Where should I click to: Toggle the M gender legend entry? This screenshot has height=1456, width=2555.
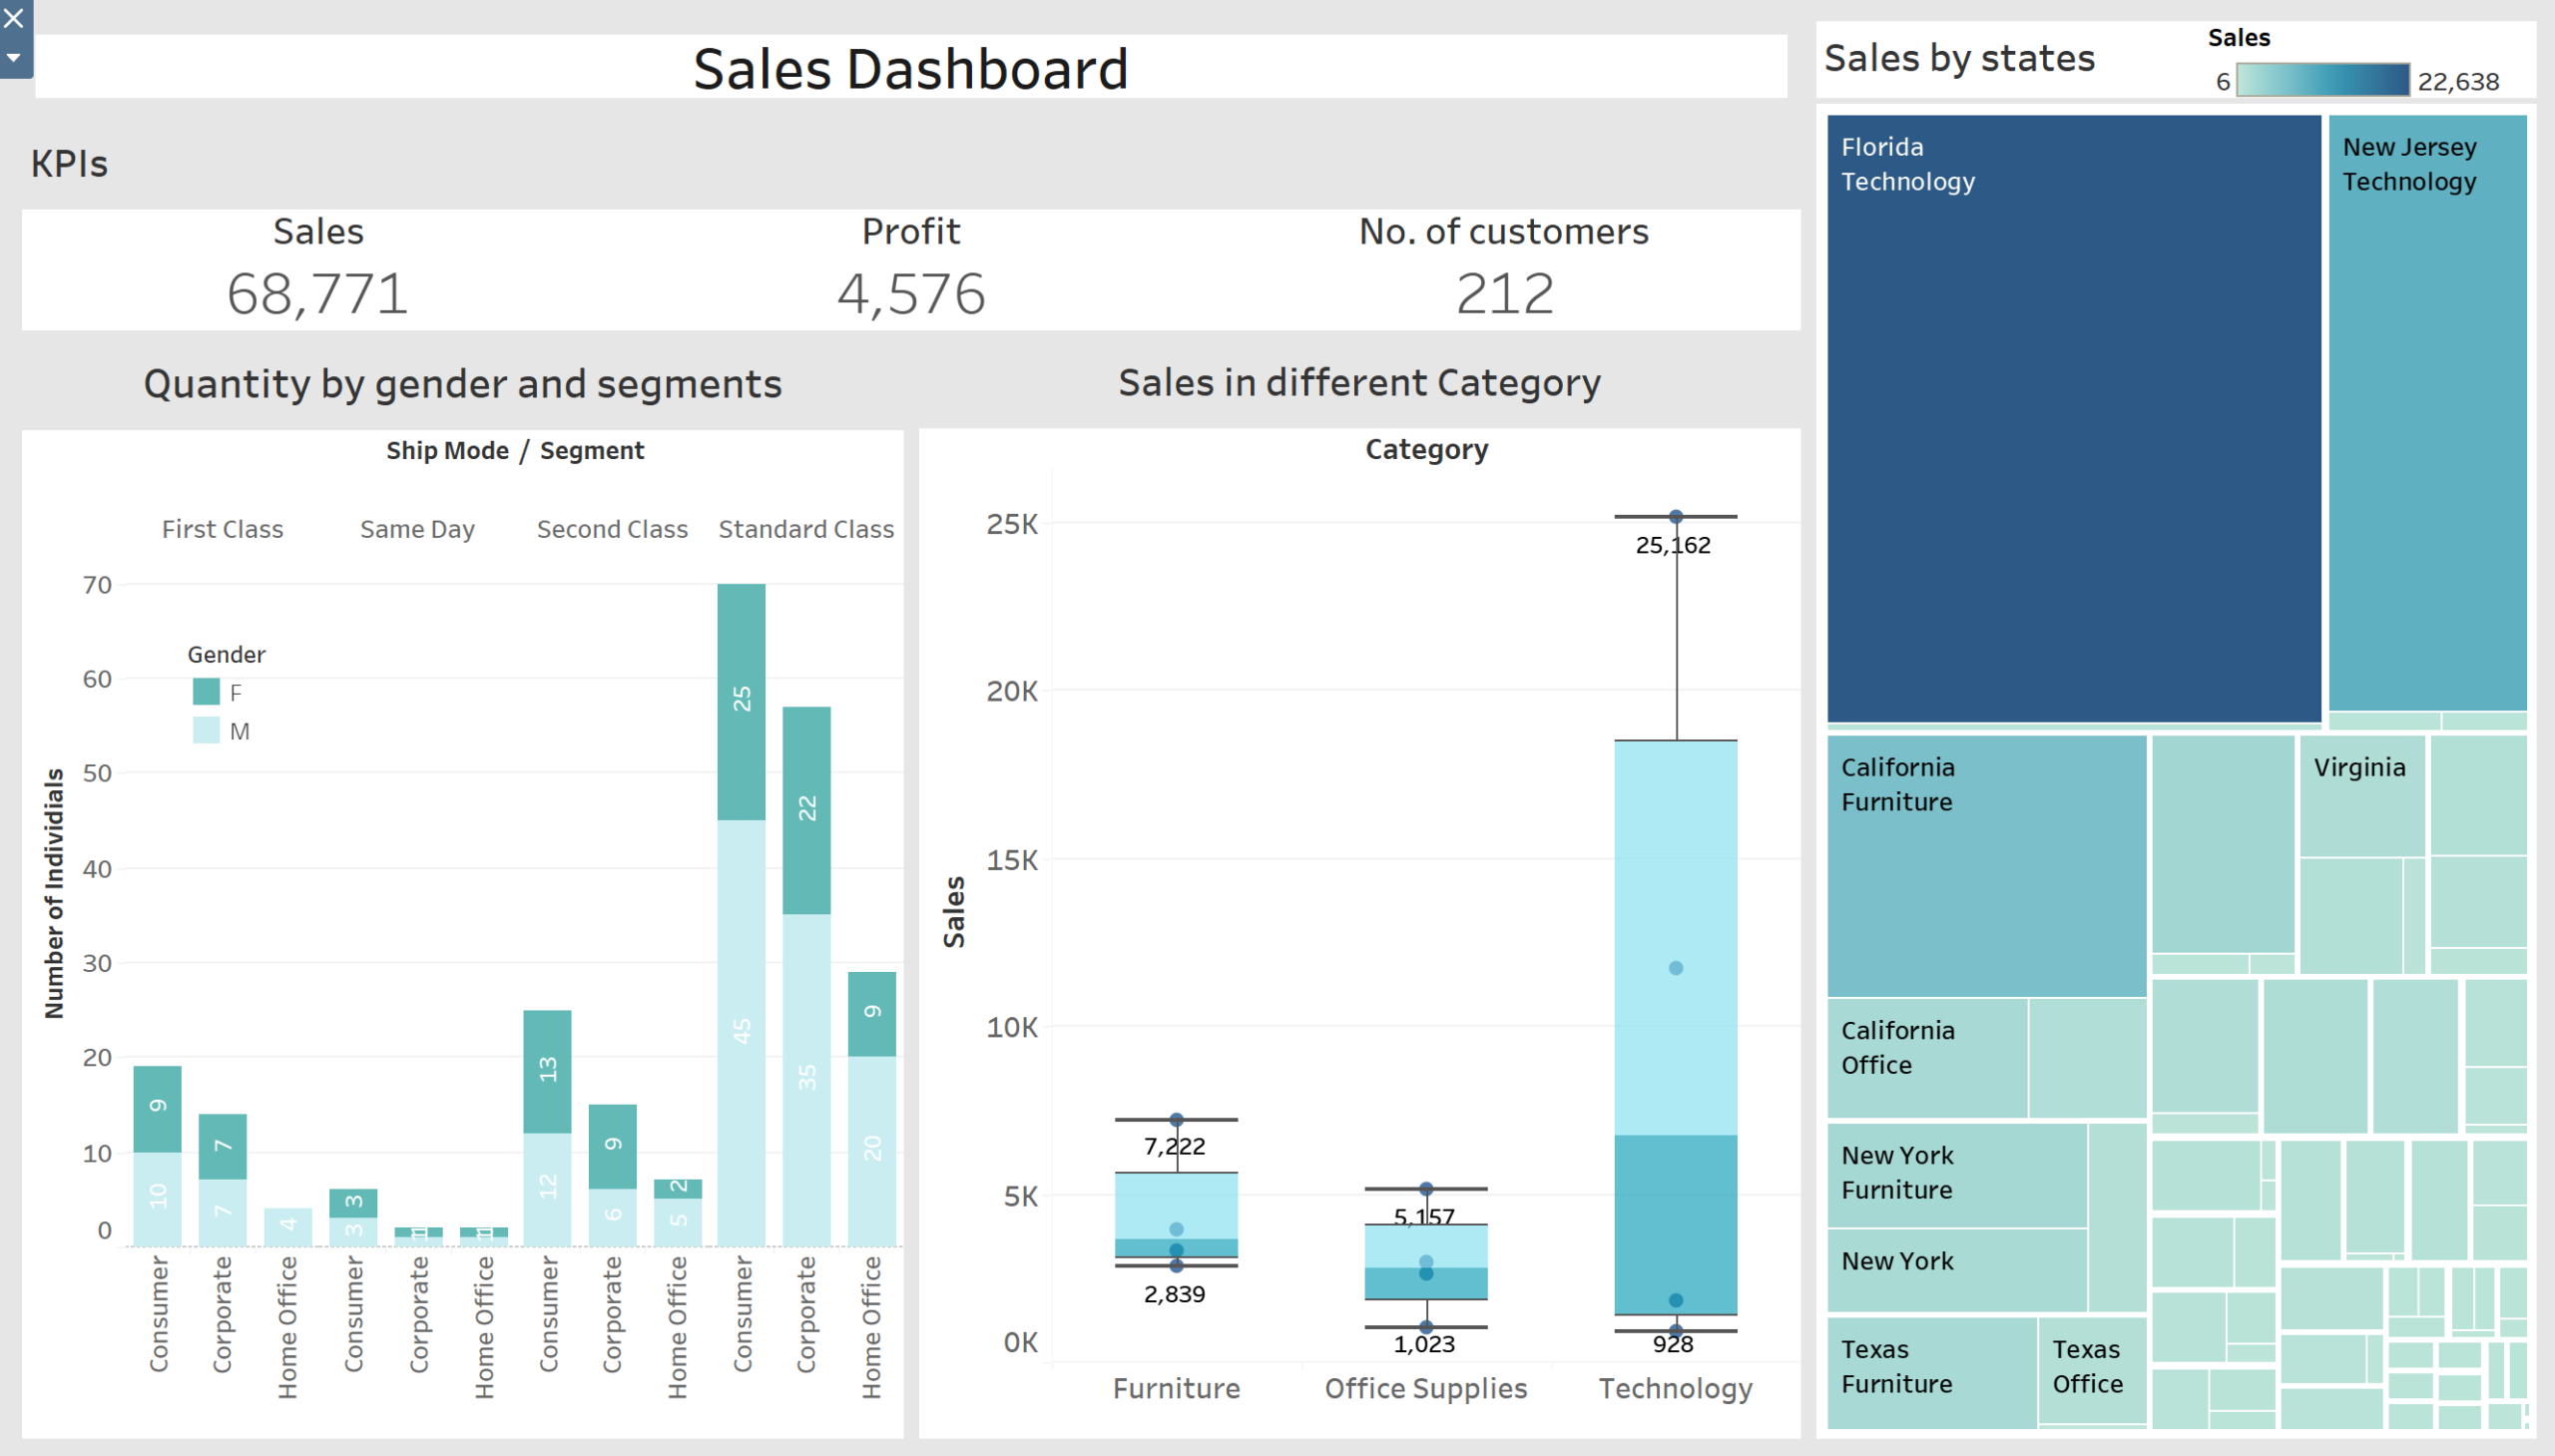click(206, 731)
